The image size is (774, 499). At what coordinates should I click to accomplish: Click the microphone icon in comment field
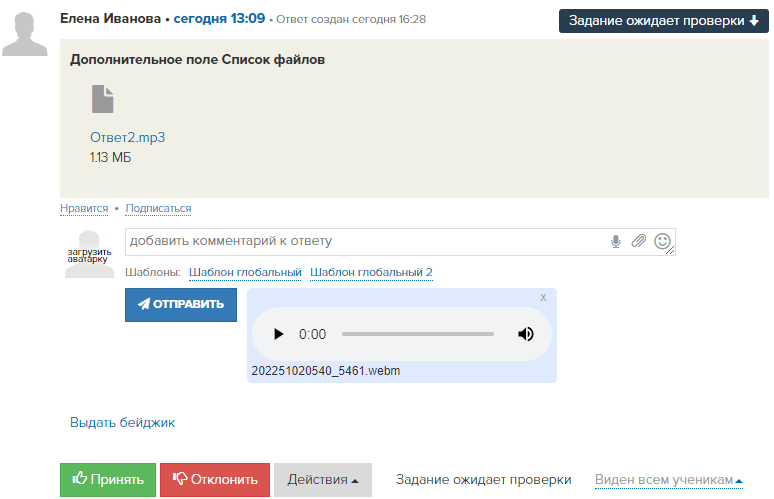click(616, 241)
